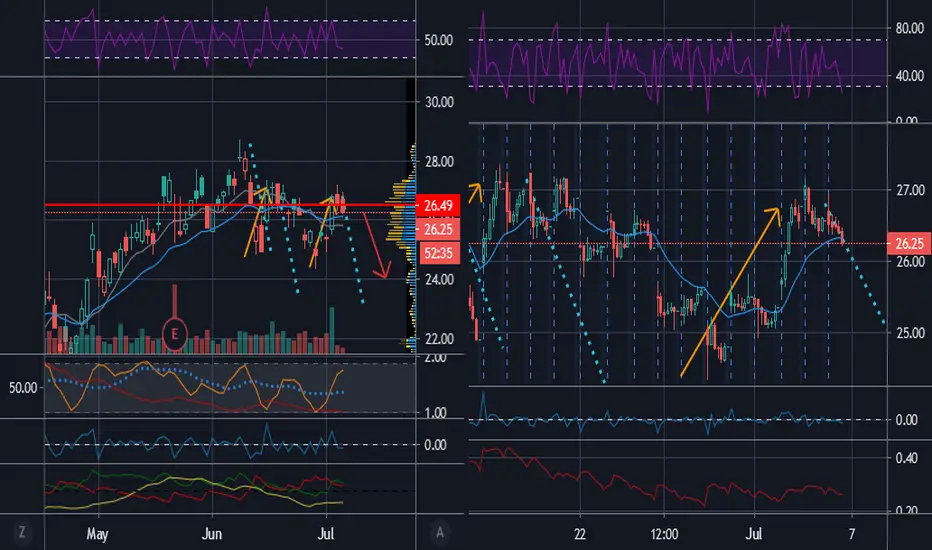
Task: Select the 26.25 label on right price axis
Action: point(909,244)
